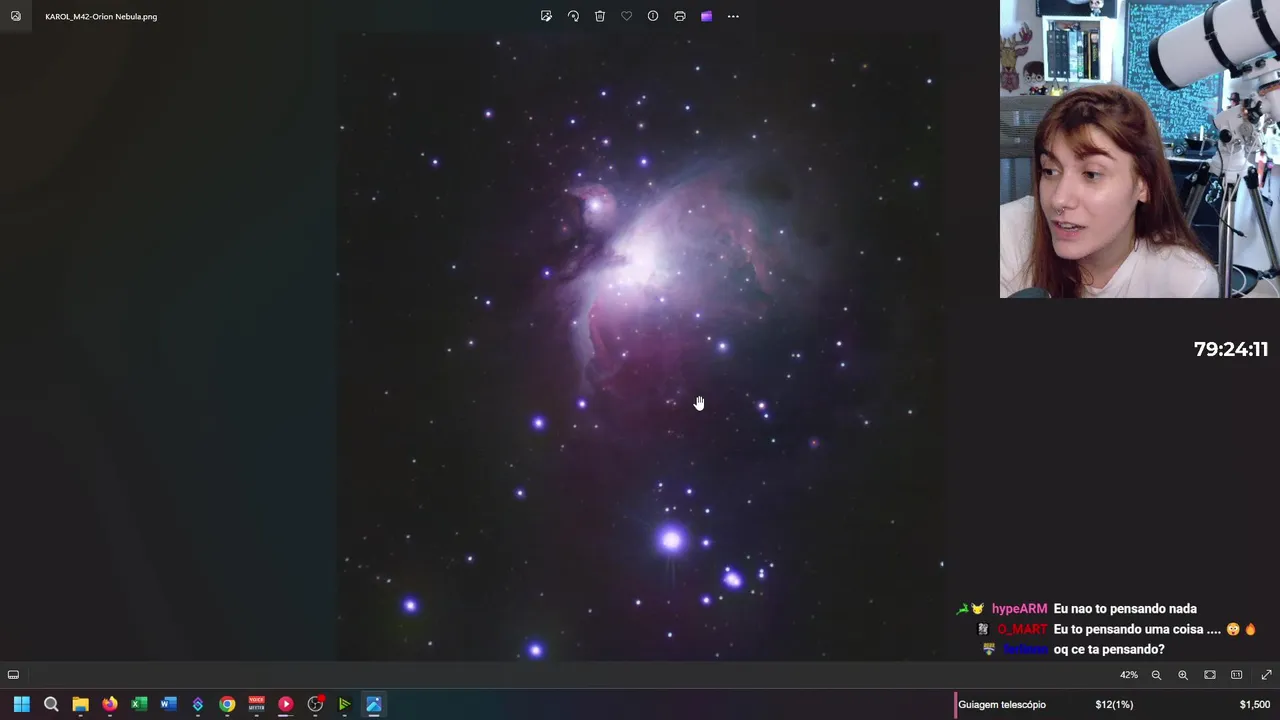Image resolution: width=1280 pixels, height=720 pixels.
Task: Open the green arrow app on taskbar
Action: 344,704
